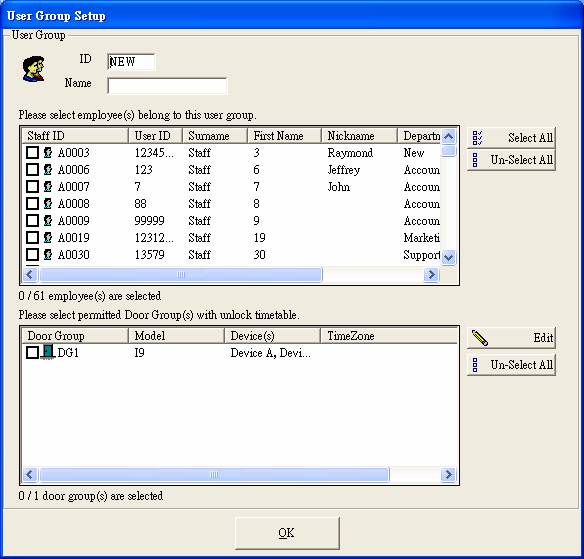The height and width of the screenshot is (559, 584).
Task: Check the box for staff A0006
Action: (32, 169)
